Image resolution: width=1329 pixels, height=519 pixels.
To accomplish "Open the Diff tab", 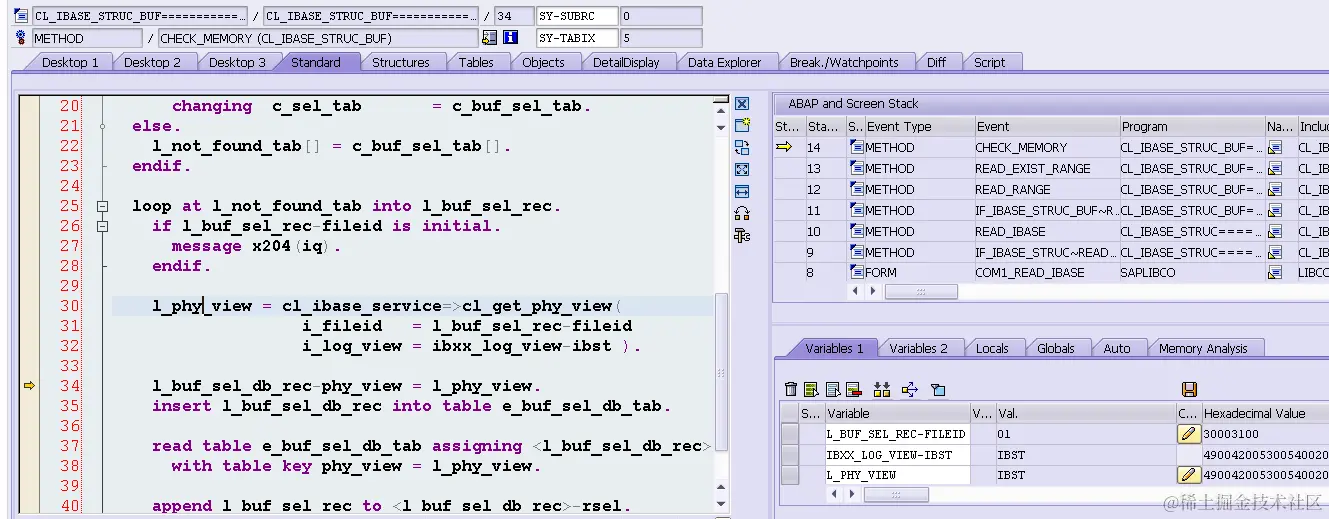I will 936,62.
